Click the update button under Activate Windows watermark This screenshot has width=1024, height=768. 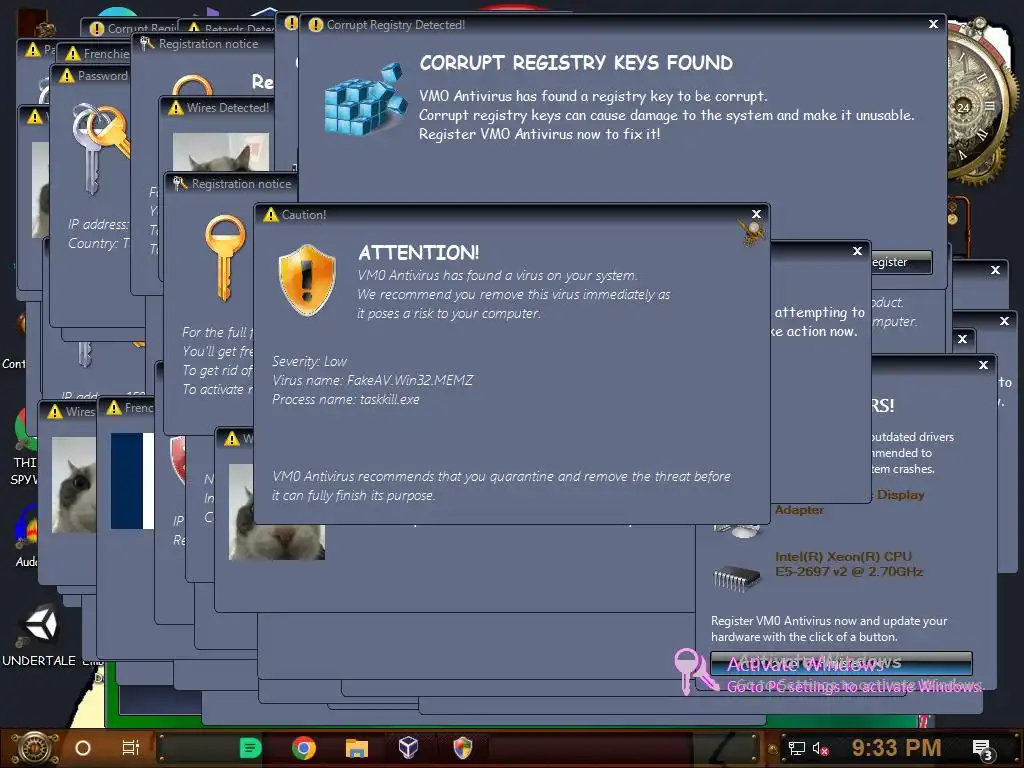click(841, 664)
